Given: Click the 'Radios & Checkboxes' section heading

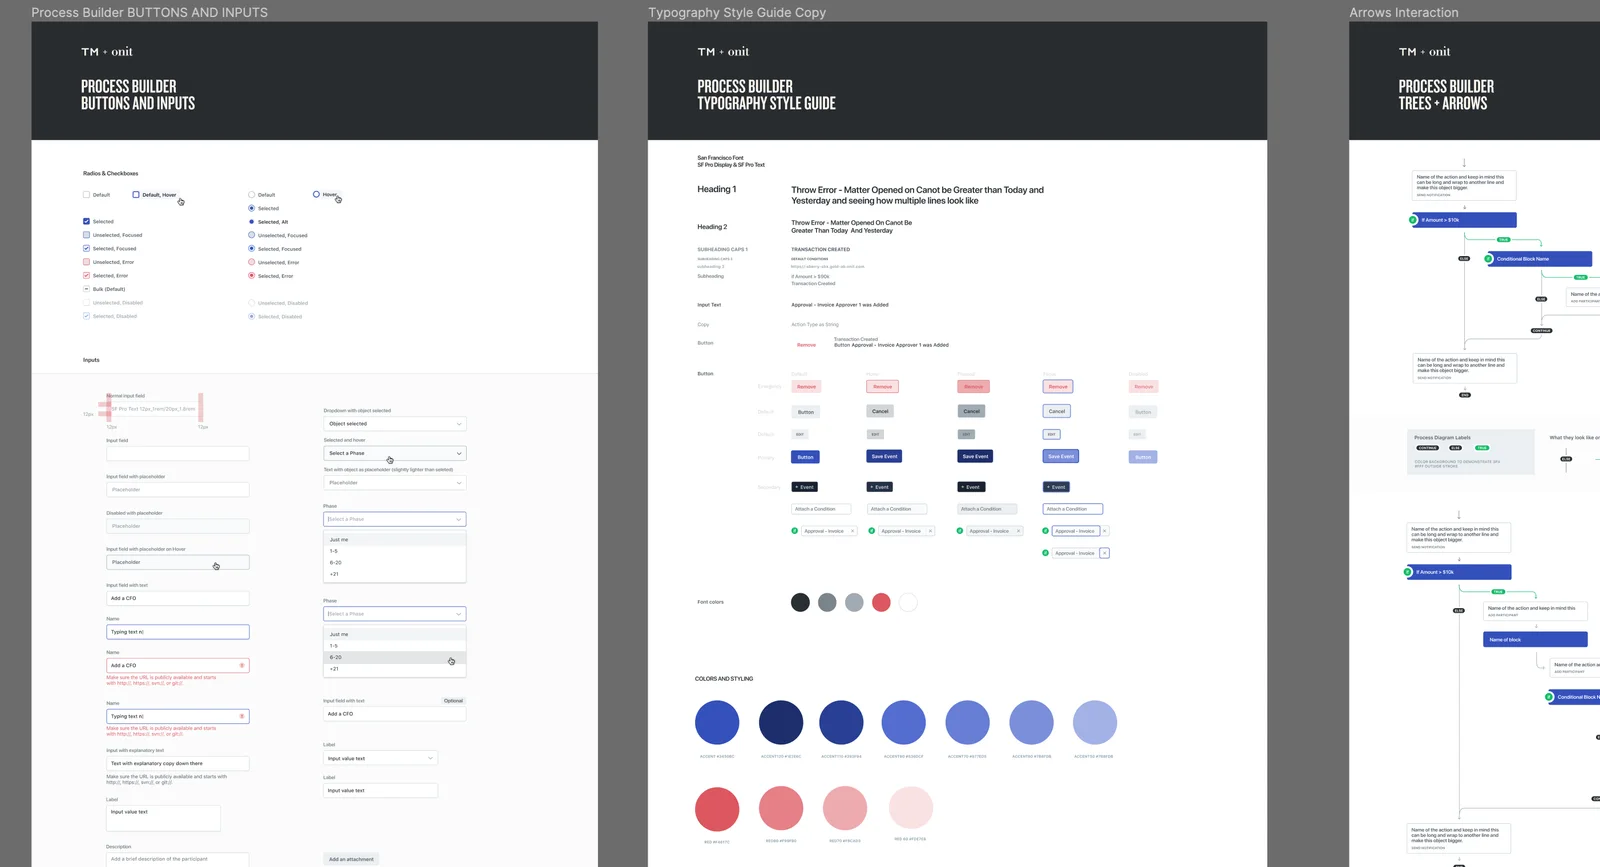Looking at the screenshot, I should pos(110,173).
